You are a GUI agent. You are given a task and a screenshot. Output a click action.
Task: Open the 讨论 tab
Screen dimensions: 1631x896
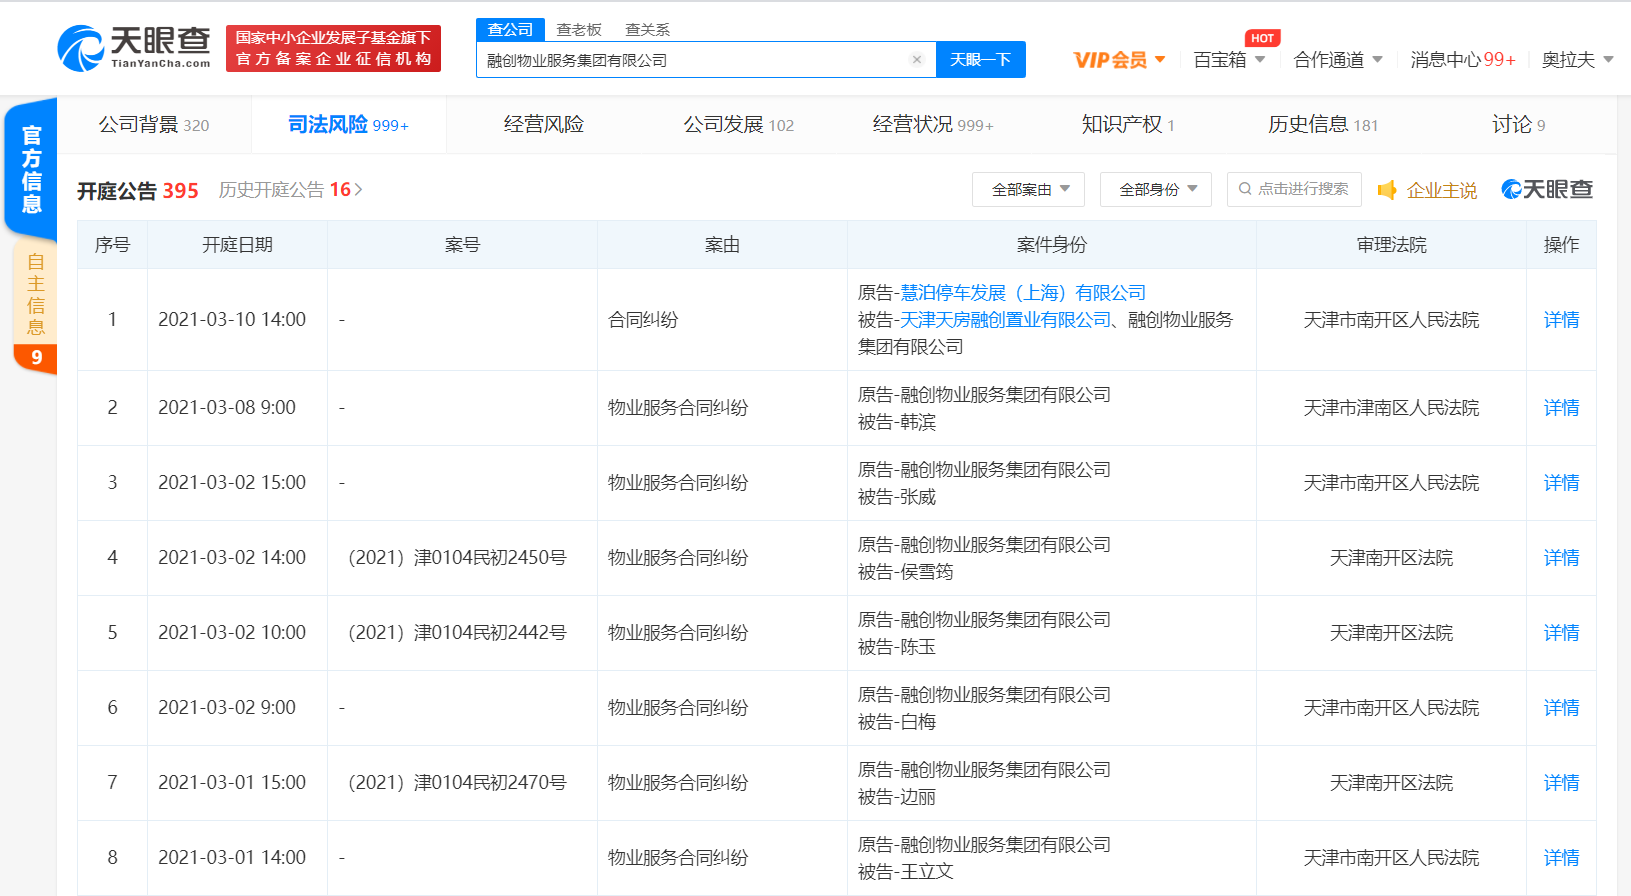tap(1518, 125)
